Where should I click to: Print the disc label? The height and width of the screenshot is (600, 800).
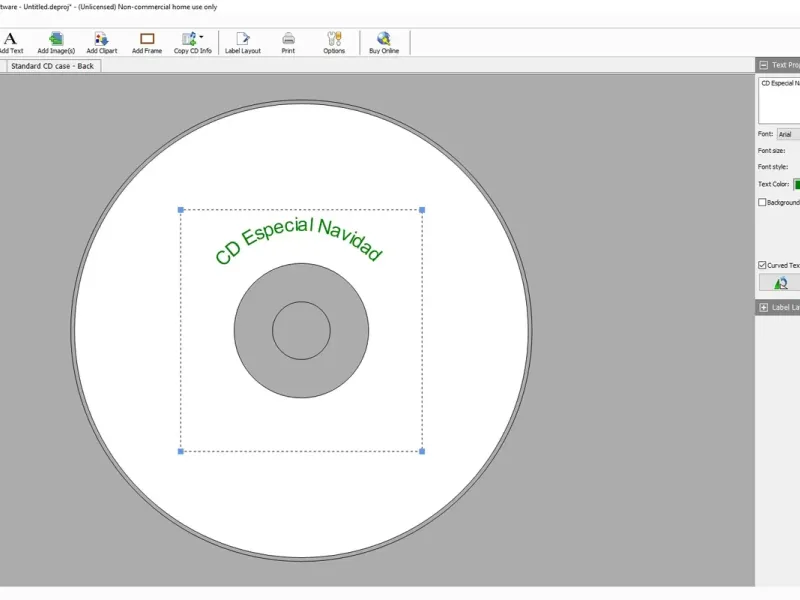point(288,43)
